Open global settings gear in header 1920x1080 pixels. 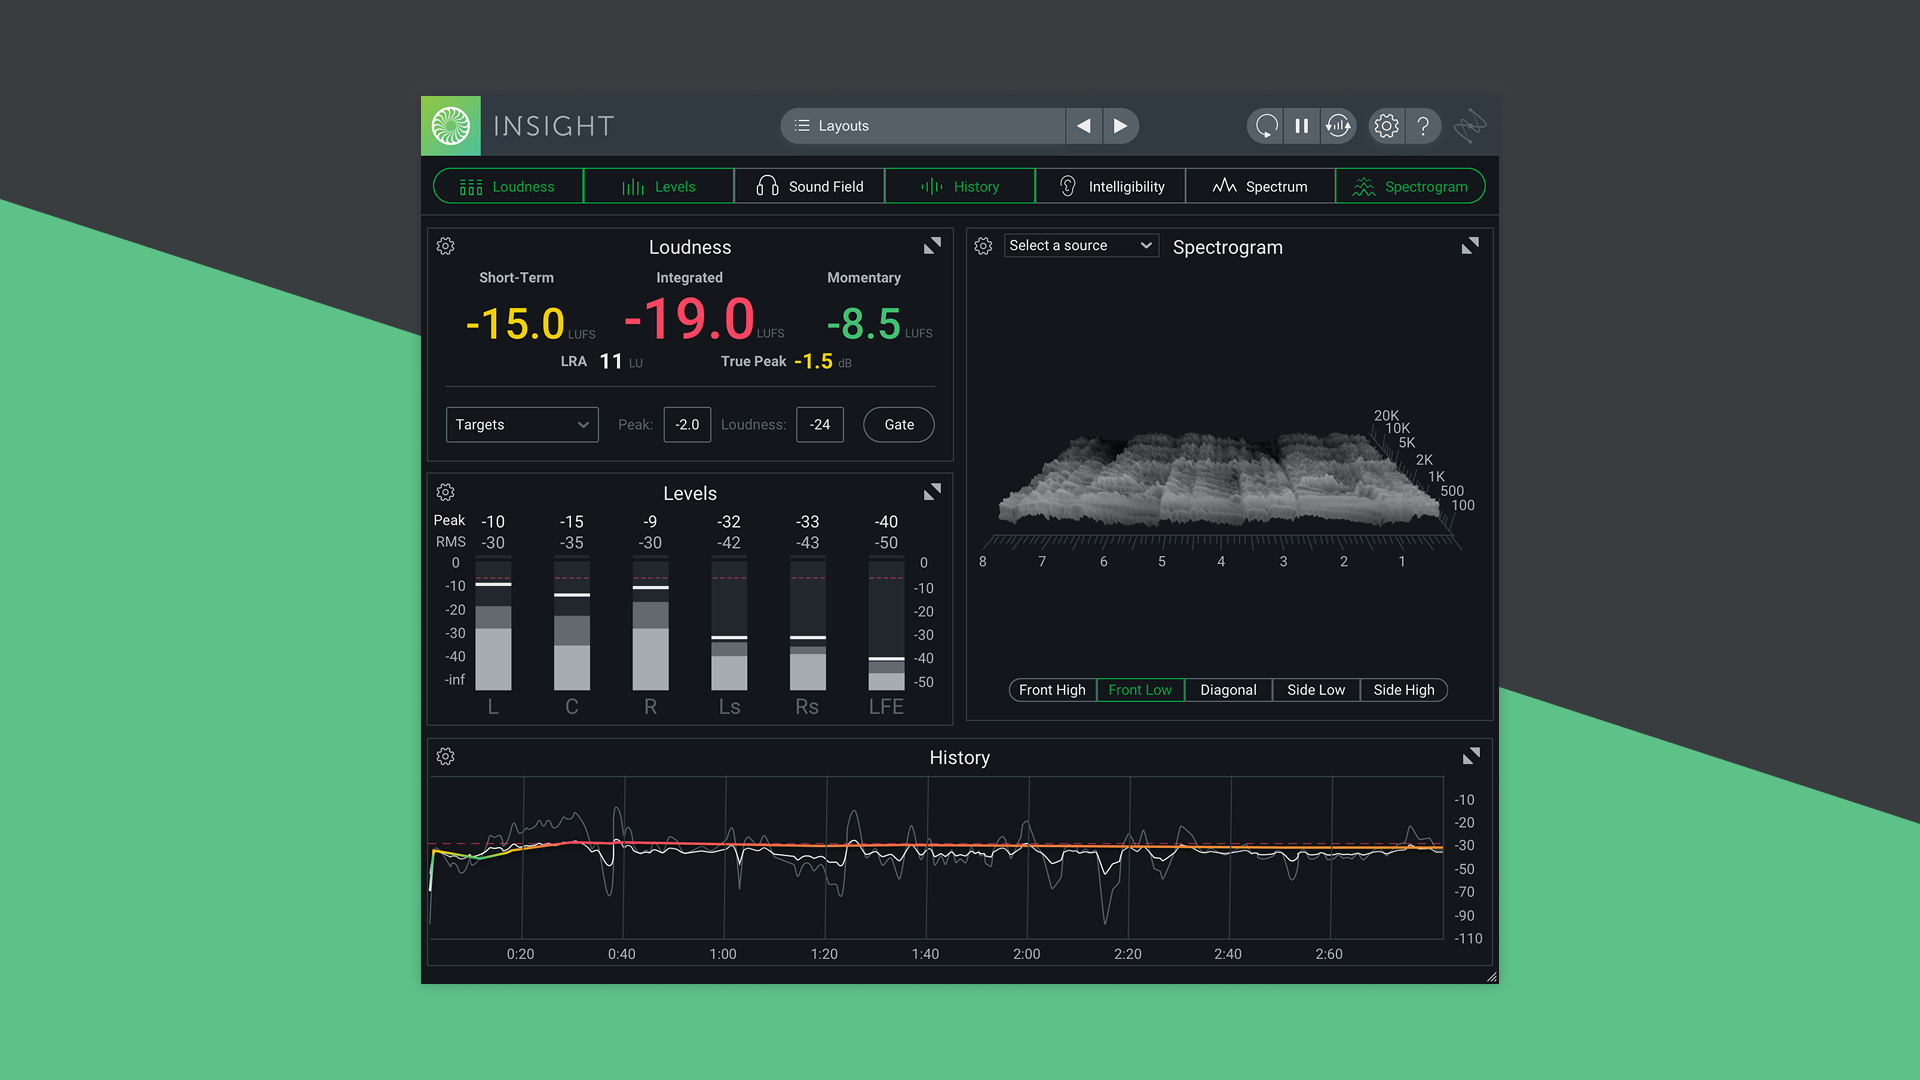[x=1386, y=126]
